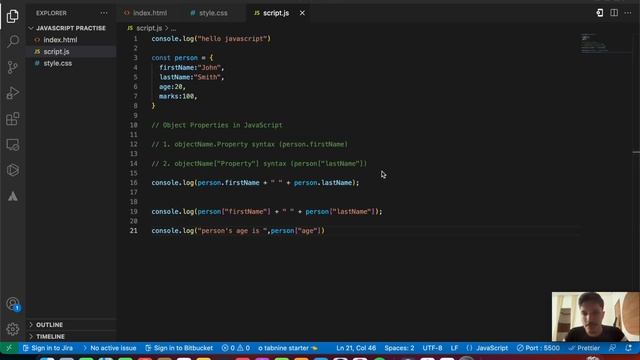640x360 pixels.
Task: Click Sign in to Jira
Action: coord(48,348)
